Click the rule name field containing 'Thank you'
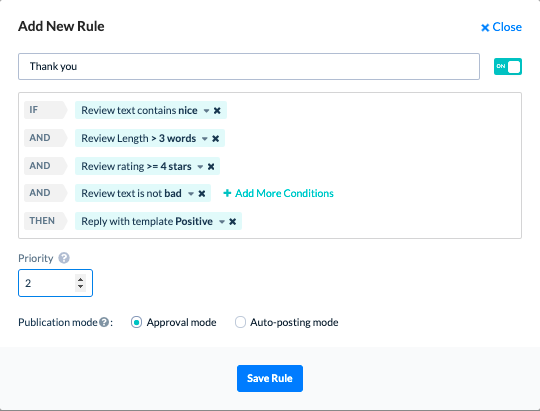Screen dimensions: 540x411 point(249,66)
